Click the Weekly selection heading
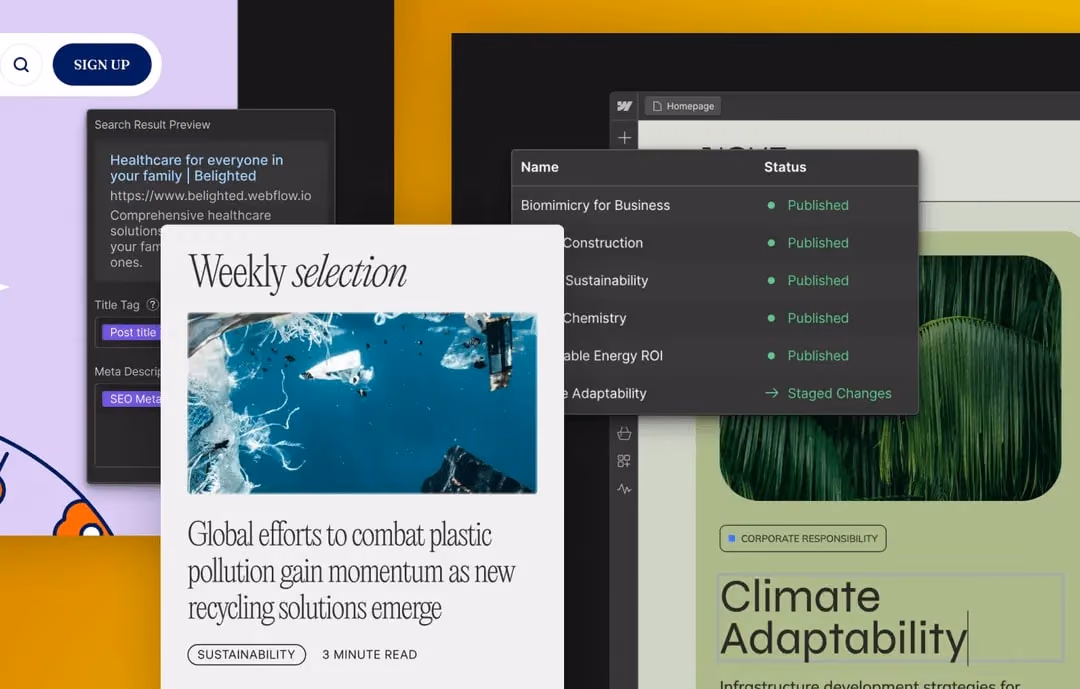Screen dimensions: 1080x689 (x=298, y=272)
